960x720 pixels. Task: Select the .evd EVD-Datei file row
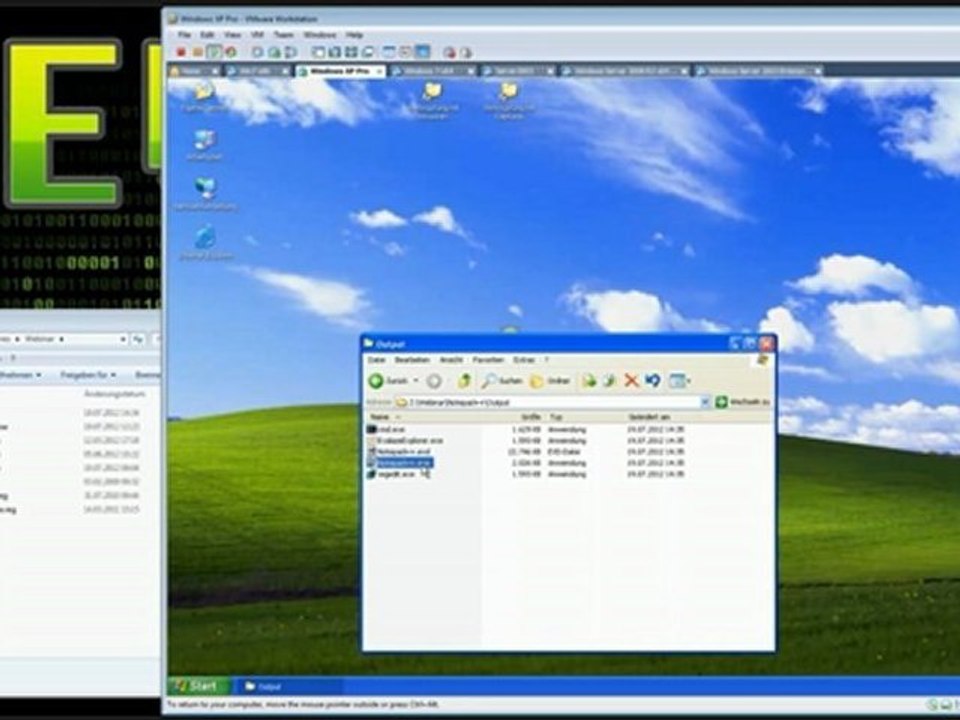coord(399,451)
